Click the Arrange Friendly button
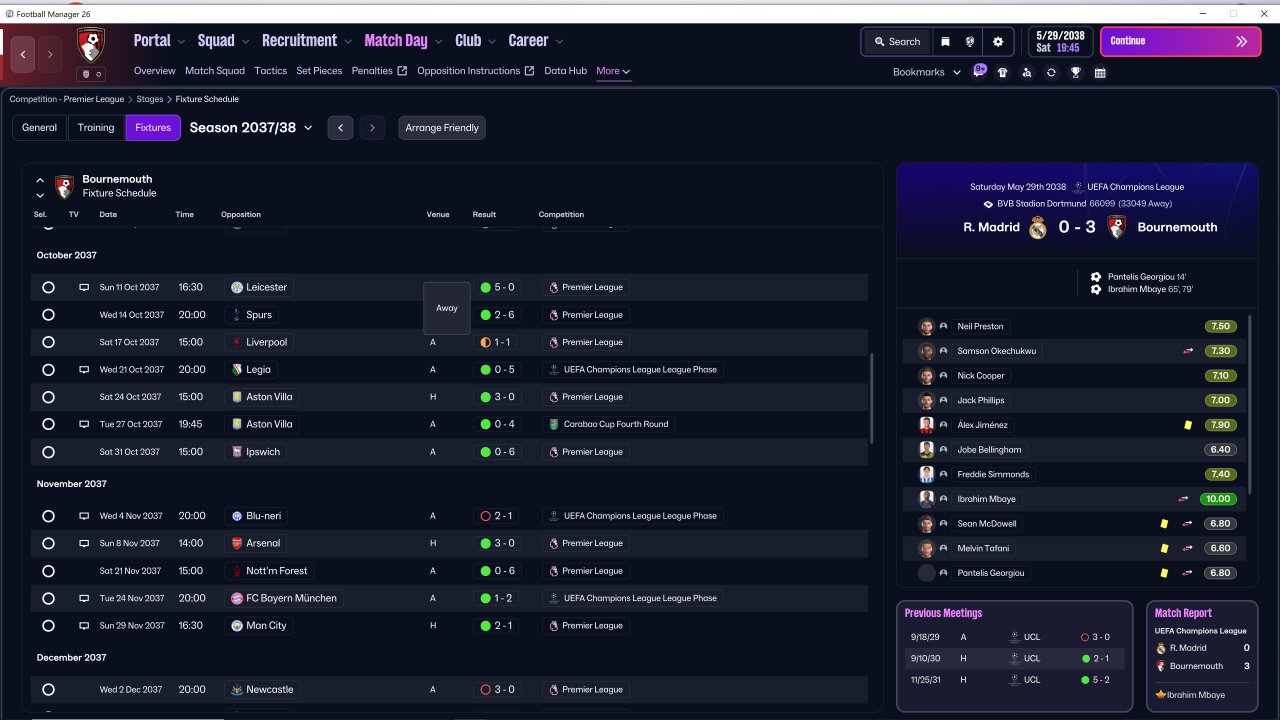1280x720 pixels. 442,128
